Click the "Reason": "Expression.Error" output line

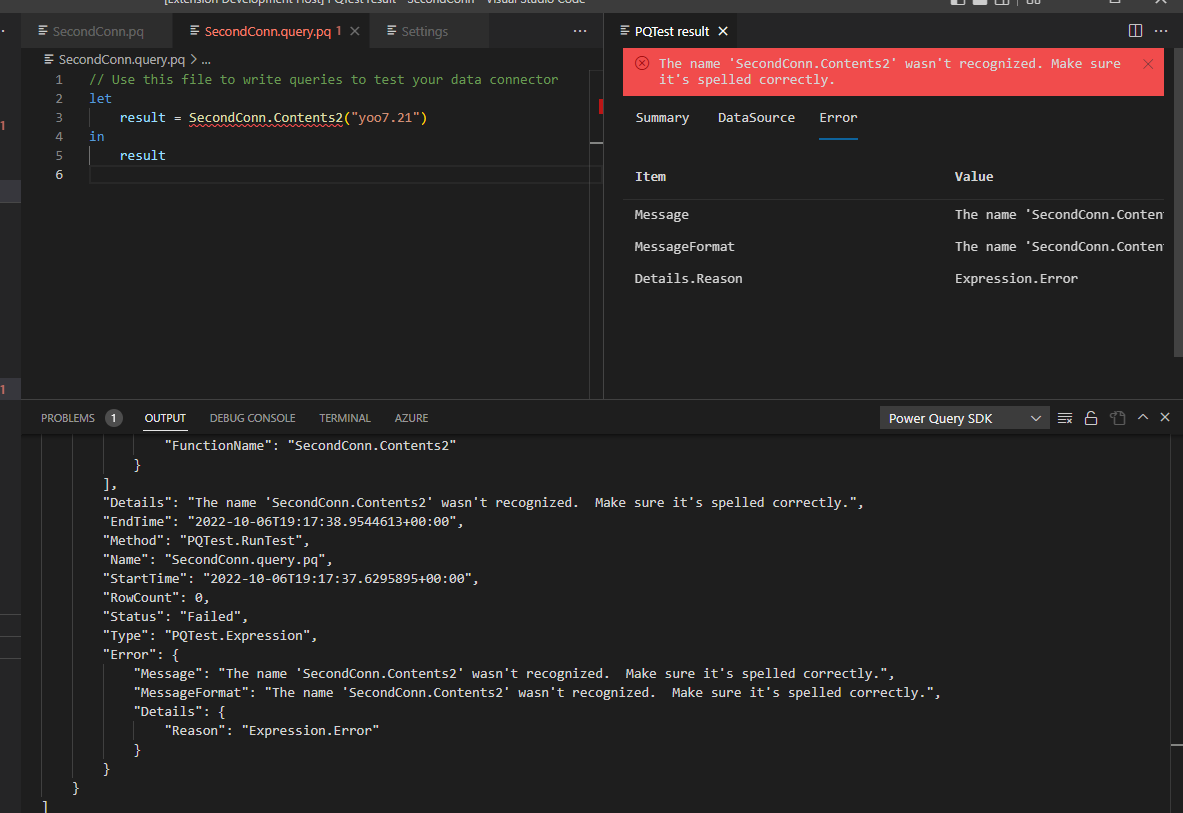tap(272, 731)
